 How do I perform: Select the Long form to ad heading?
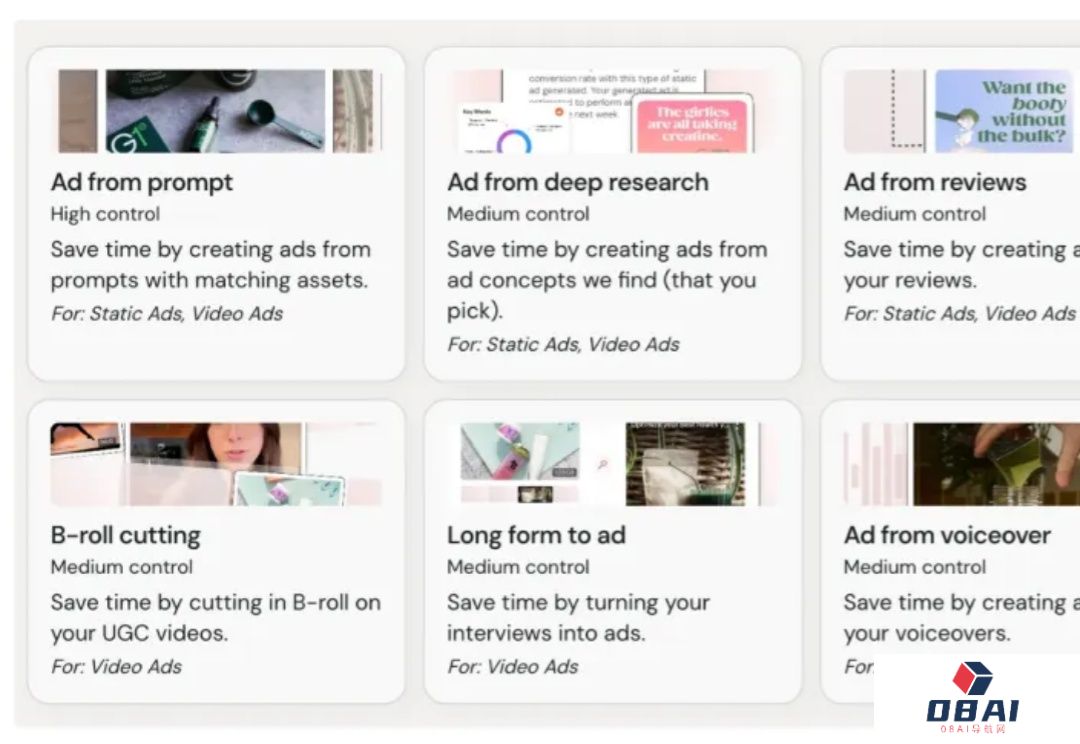(537, 535)
